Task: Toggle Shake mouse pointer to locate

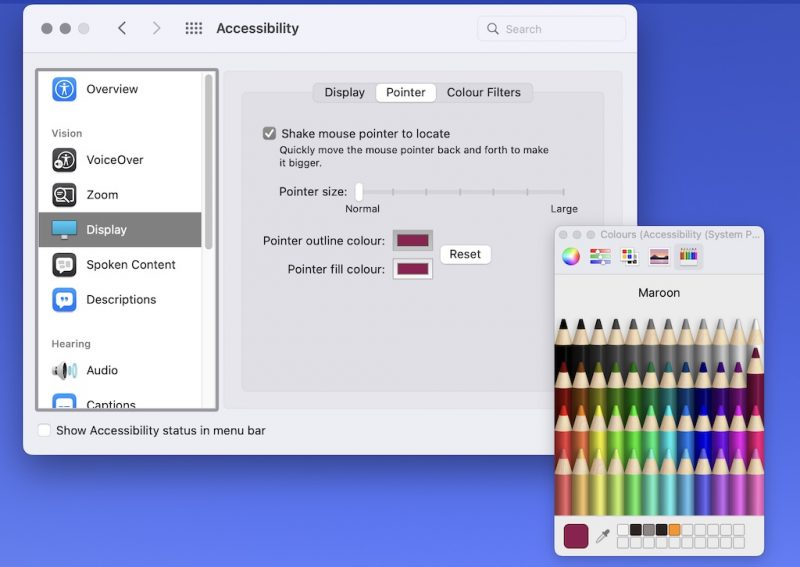Action: click(269, 134)
